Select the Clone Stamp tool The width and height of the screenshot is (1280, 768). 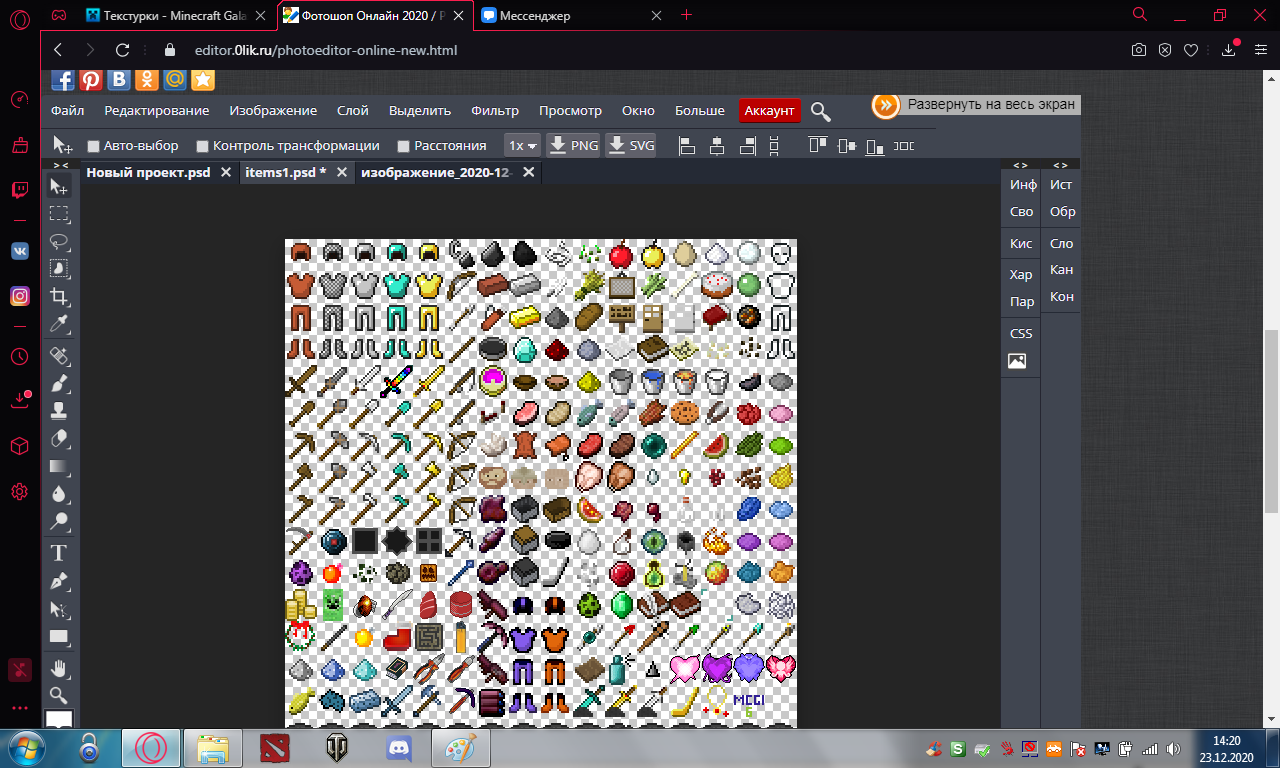tap(60, 410)
